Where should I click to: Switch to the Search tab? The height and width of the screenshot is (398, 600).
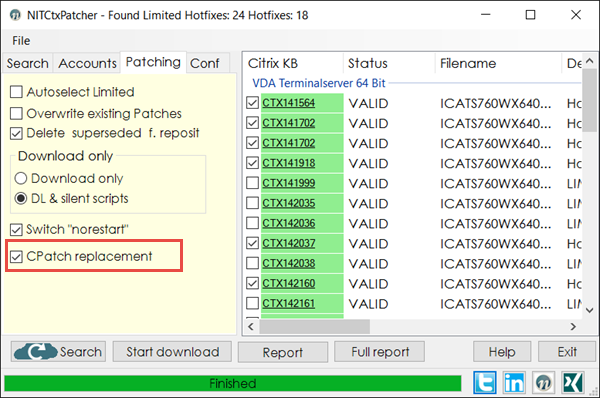[28, 63]
